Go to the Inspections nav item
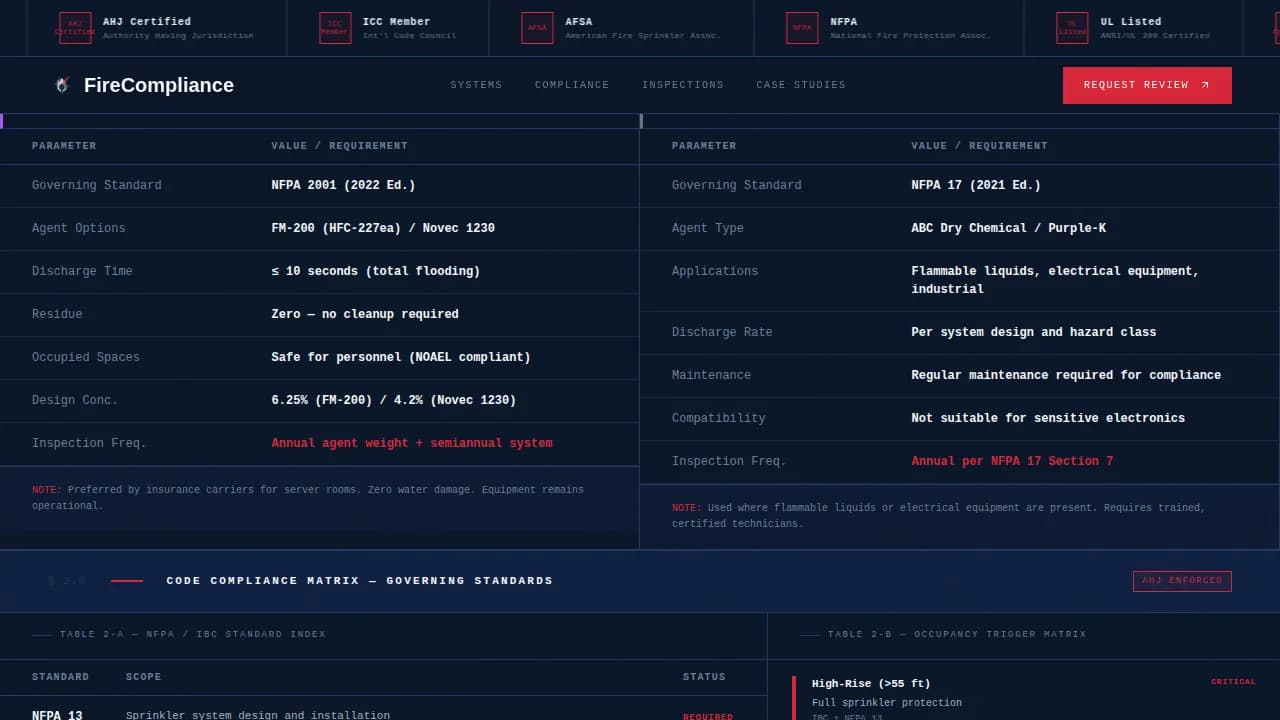The width and height of the screenshot is (1280, 720). [x=683, y=85]
